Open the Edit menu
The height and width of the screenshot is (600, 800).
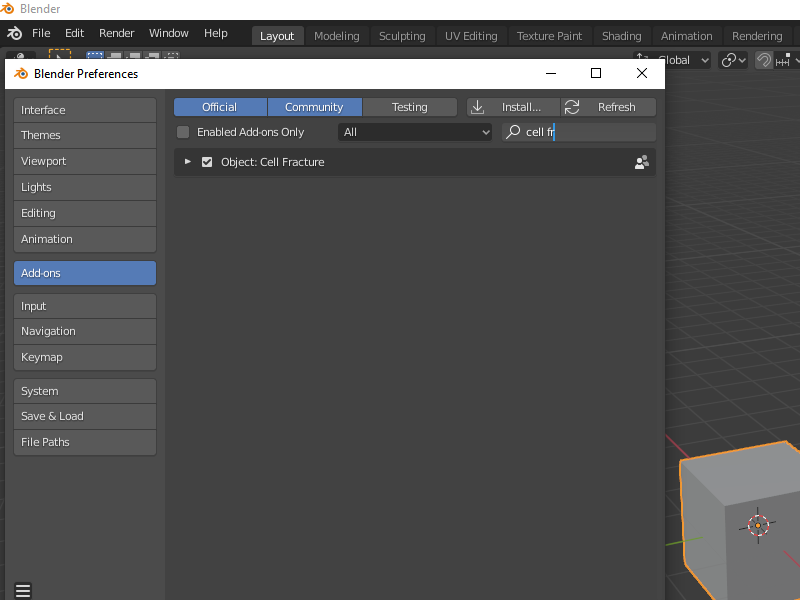pos(74,33)
